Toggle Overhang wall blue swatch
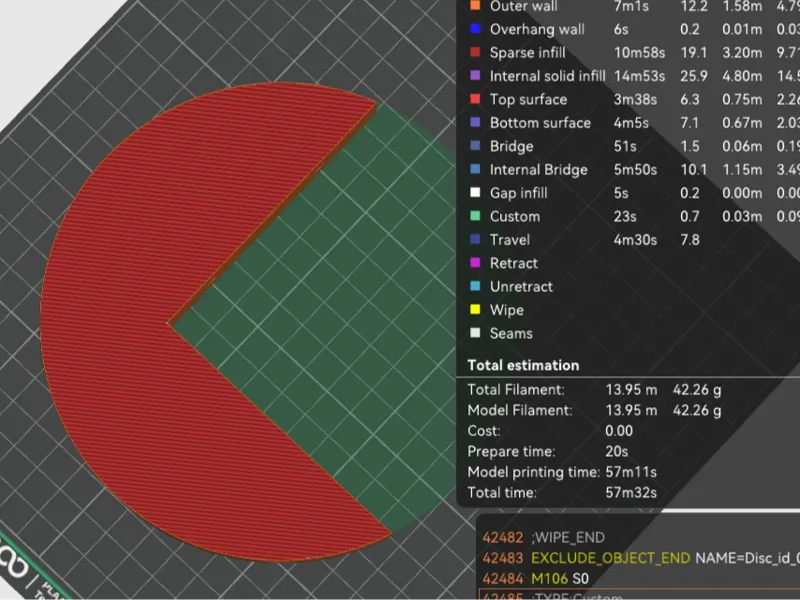Image resolution: width=800 pixels, height=600 pixels. pos(475,29)
